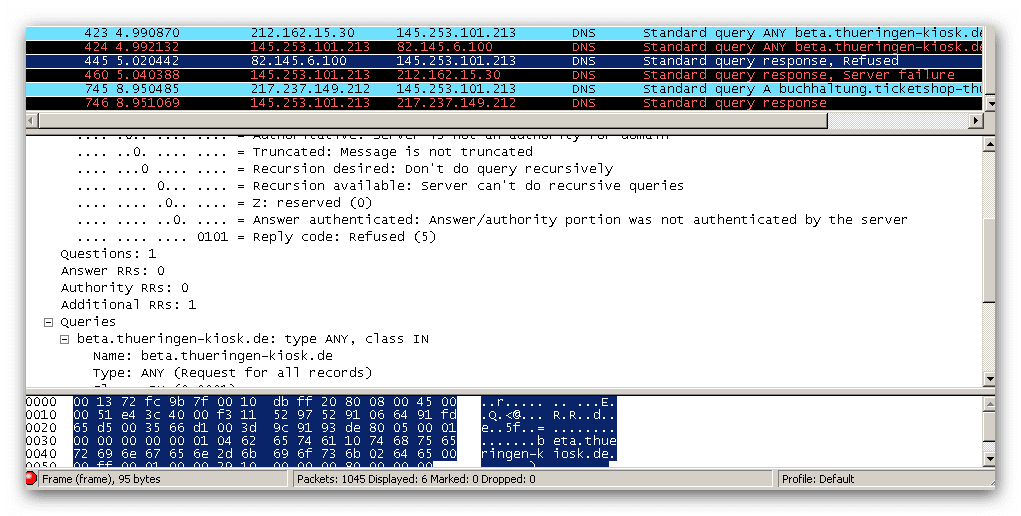This screenshot has height=516, width=1021.
Task: Click 'Frame (frame), 95 bytes' status field
Action: [163, 479]
